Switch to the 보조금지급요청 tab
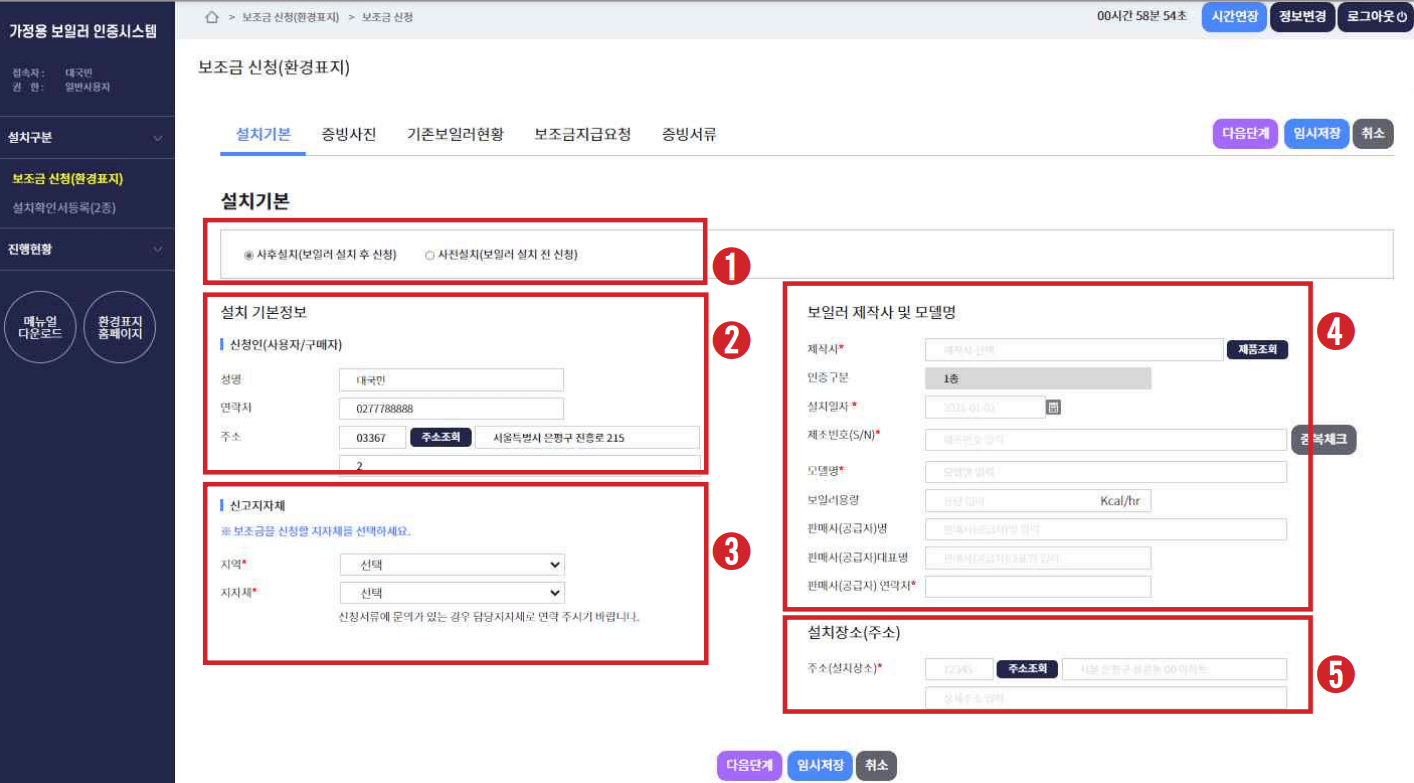 click(583, 134)
